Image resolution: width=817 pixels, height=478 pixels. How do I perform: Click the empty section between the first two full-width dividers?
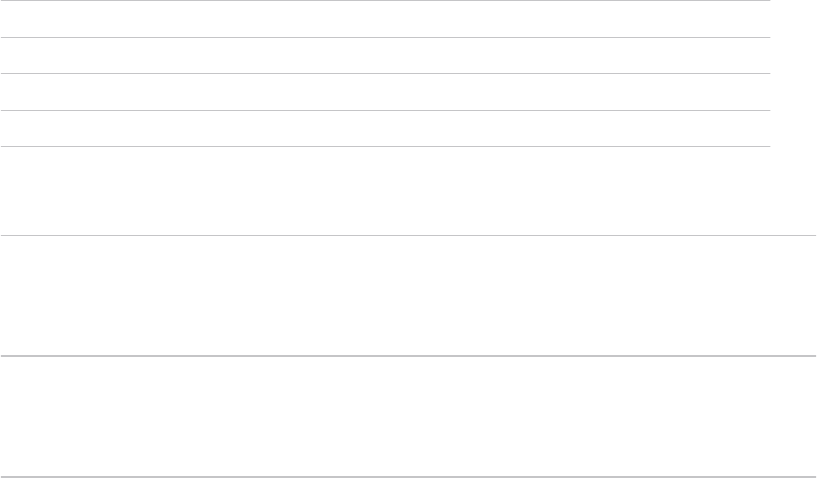pyautogui.click(x=408, y=295)
